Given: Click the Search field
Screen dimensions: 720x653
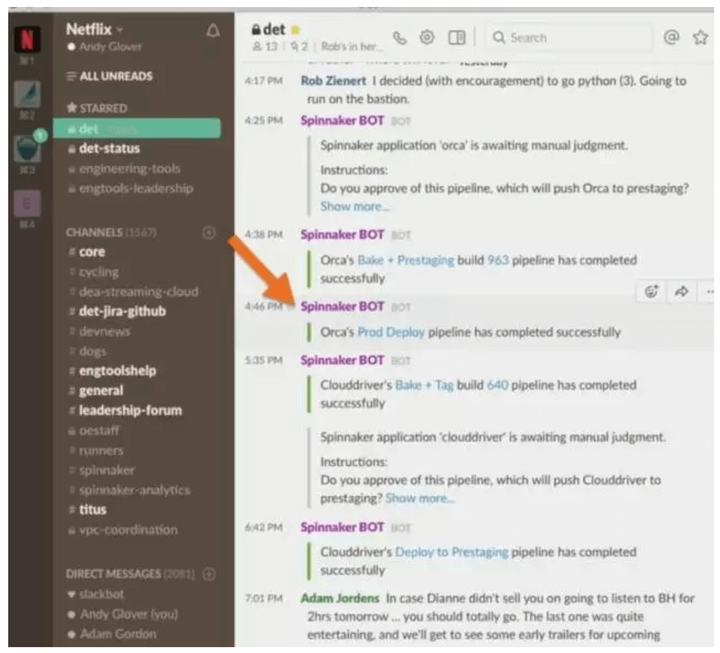Looking at the screenshot, I should coord(568,38).
